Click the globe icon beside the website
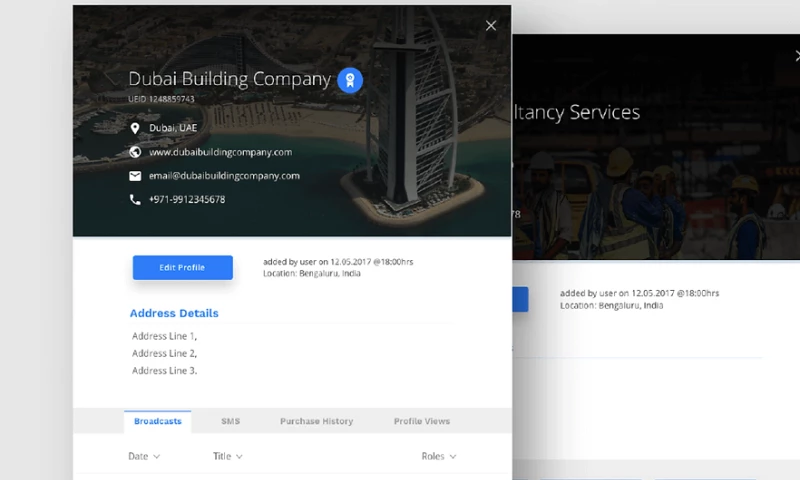 (x=135, y=152)
